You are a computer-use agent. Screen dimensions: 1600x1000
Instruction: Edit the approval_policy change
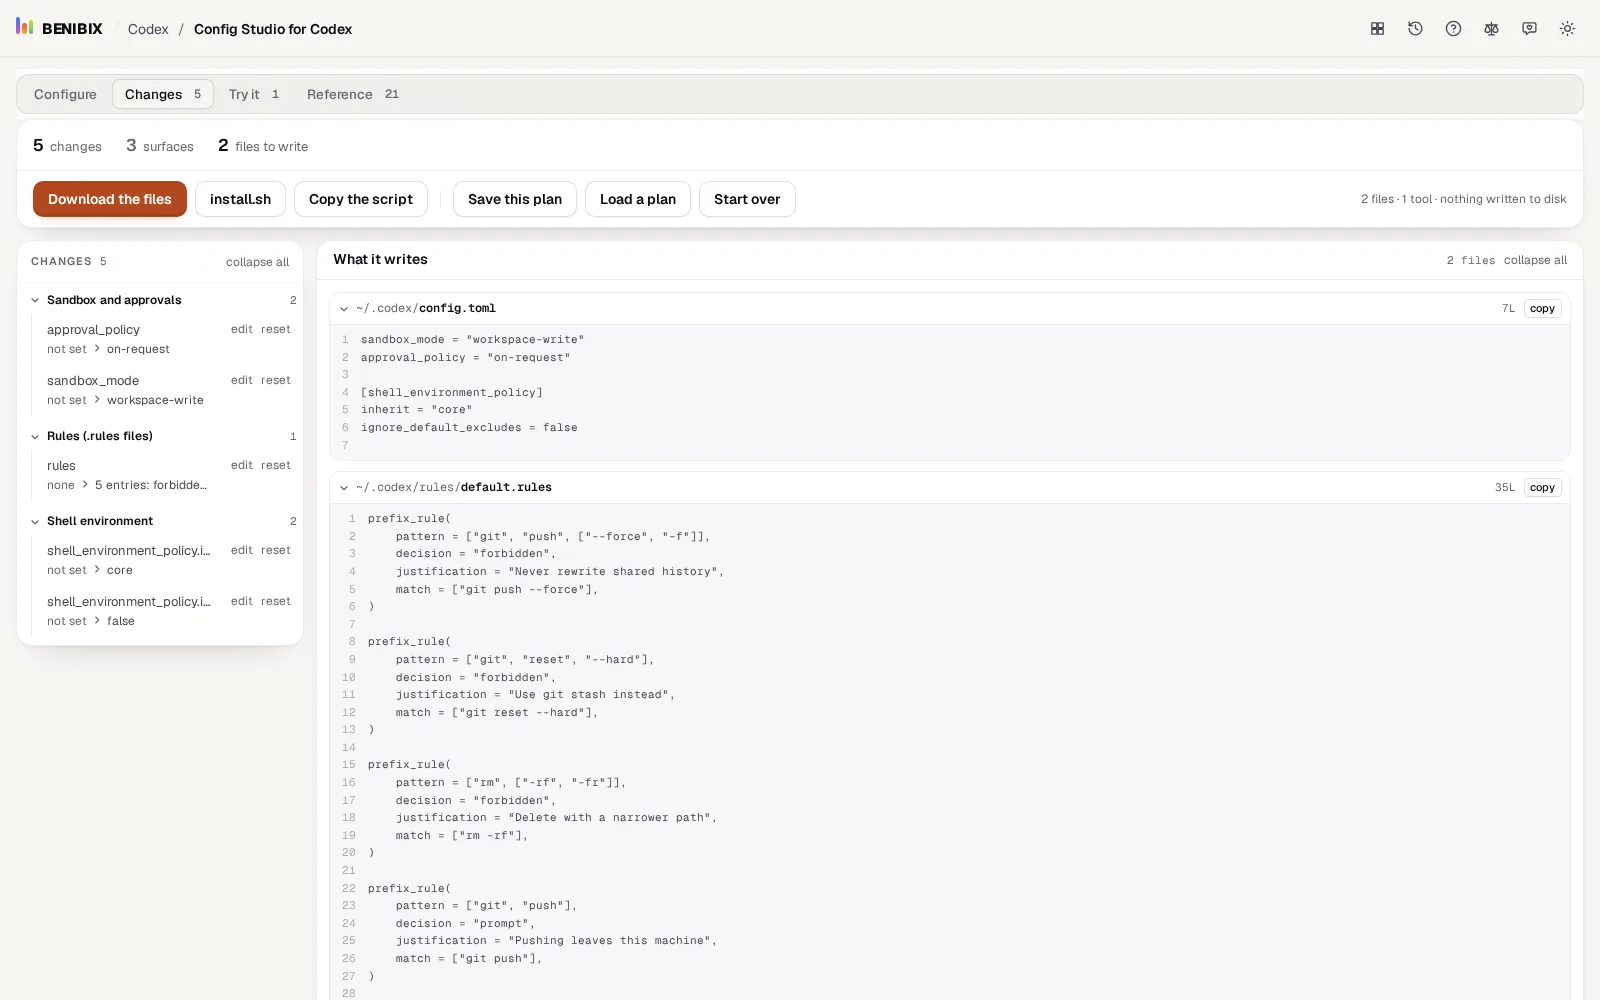[x=242, y=329]
